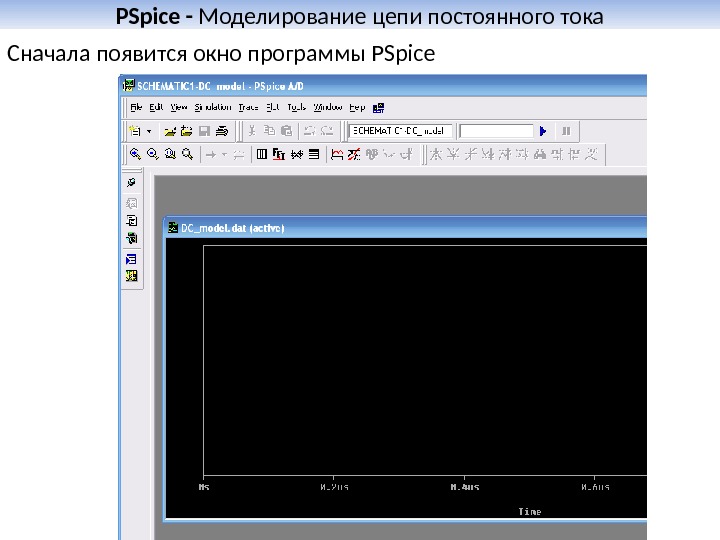Click the Cut scissors icon
Image resolution: width=720 pixels, height=540 pixels.
pyautogui.click(x=252, y=131)
